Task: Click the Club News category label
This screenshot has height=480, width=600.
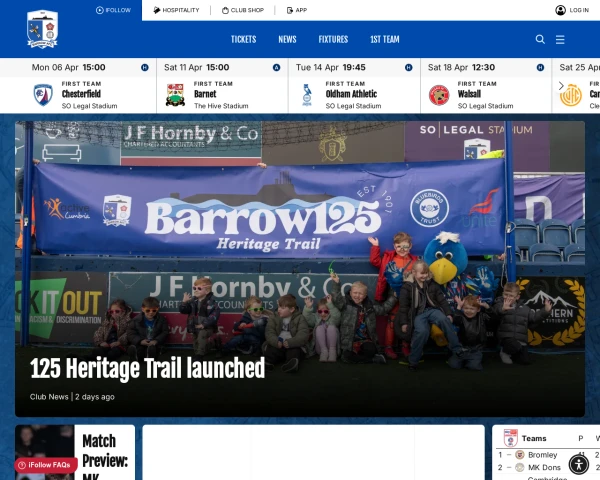Action: [49, 397]
